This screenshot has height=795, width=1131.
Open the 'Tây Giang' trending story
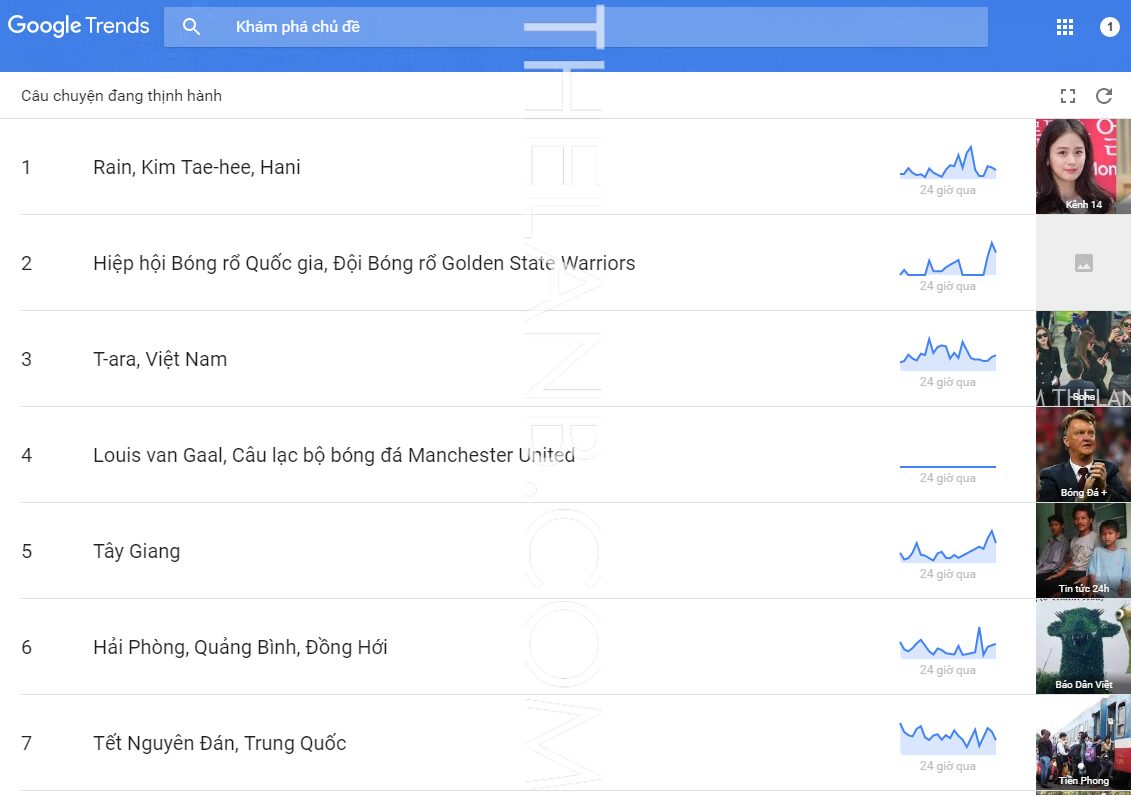[x=137, y=551]
